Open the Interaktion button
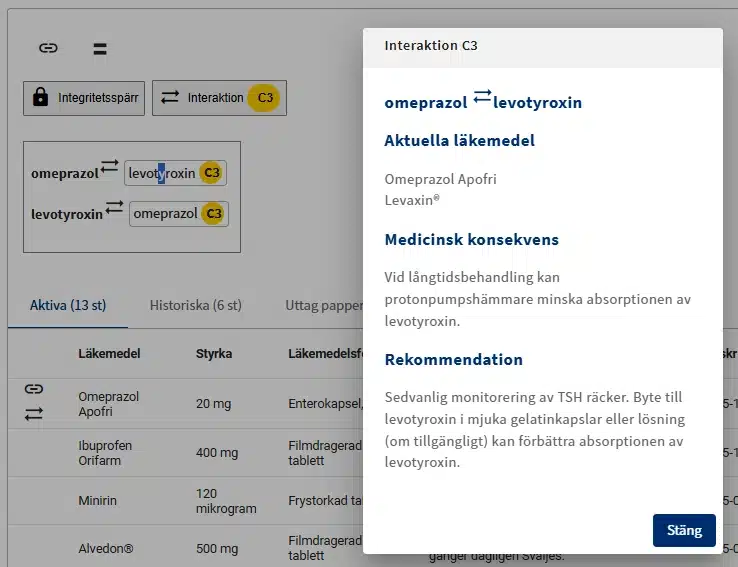 click(218, 98)
